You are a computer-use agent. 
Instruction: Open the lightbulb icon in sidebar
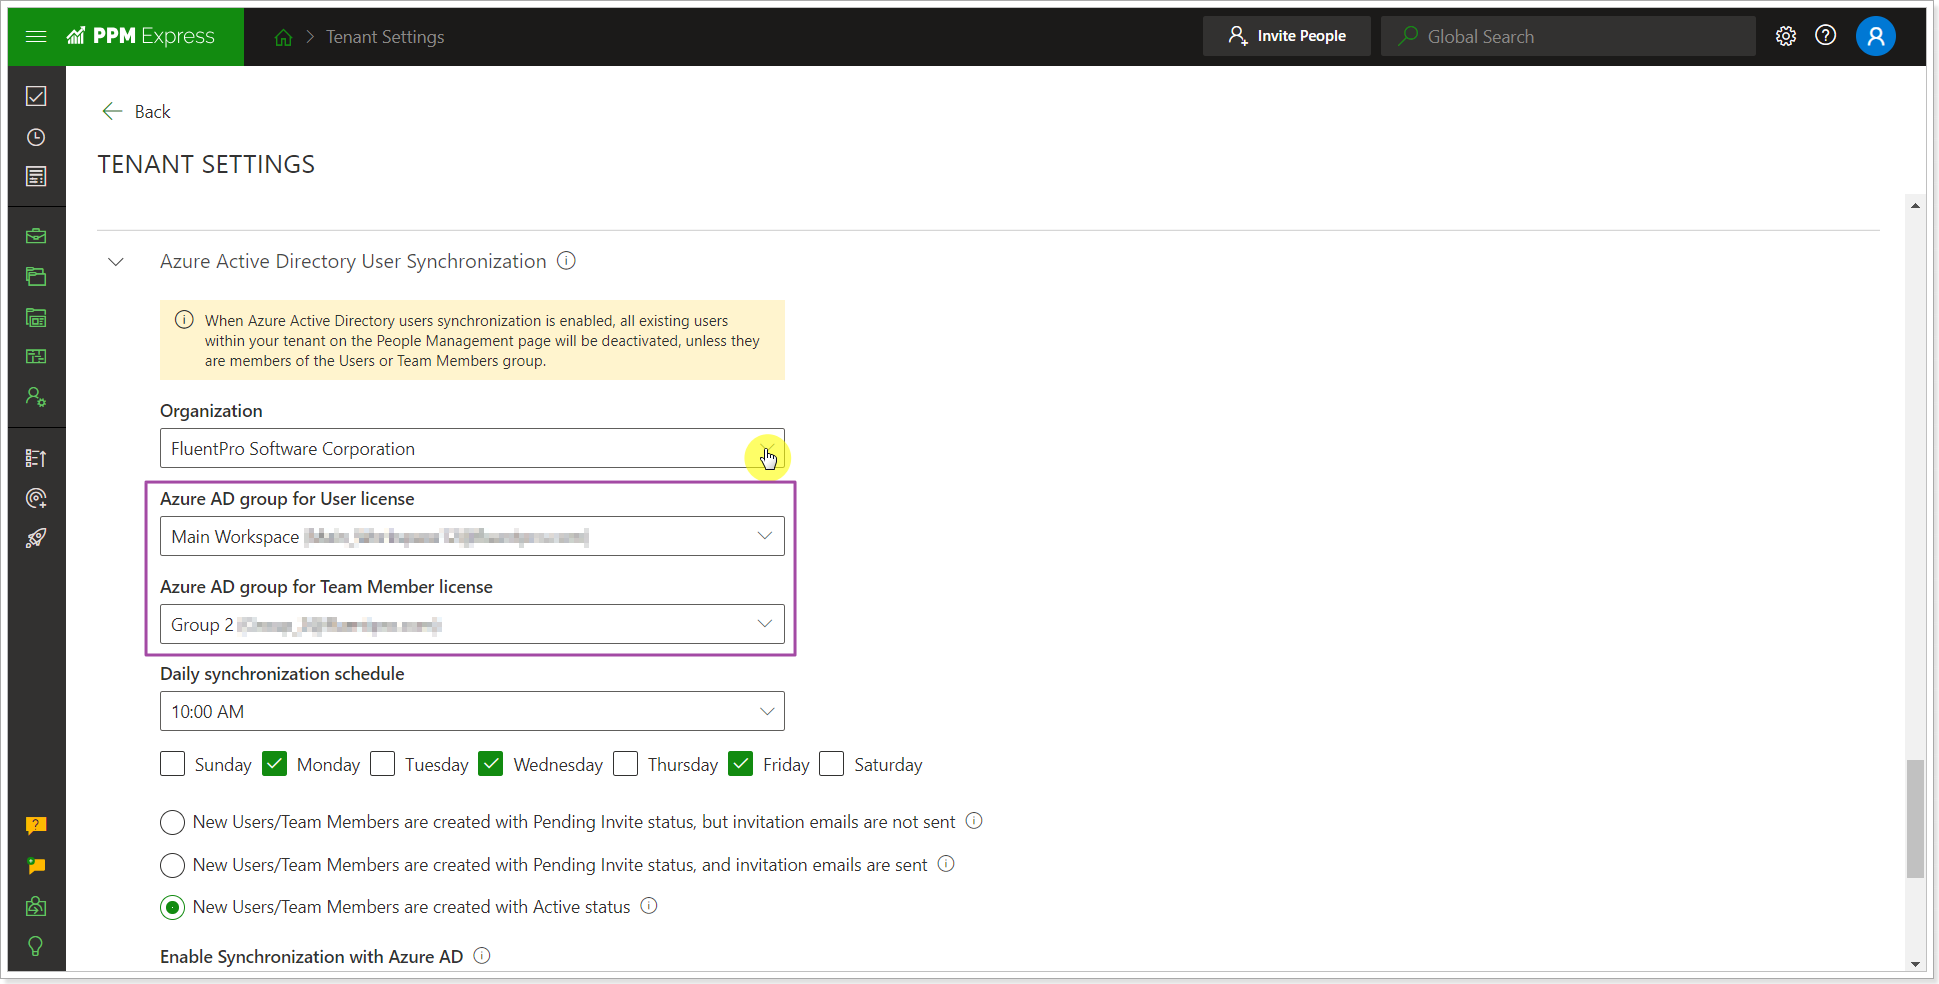[36, 946]
